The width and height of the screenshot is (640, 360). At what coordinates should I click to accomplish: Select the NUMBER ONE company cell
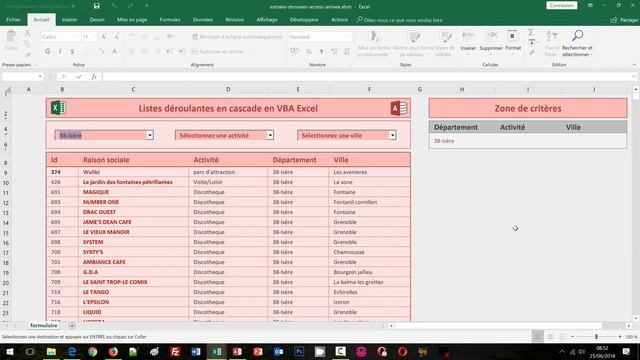[133, 202]
